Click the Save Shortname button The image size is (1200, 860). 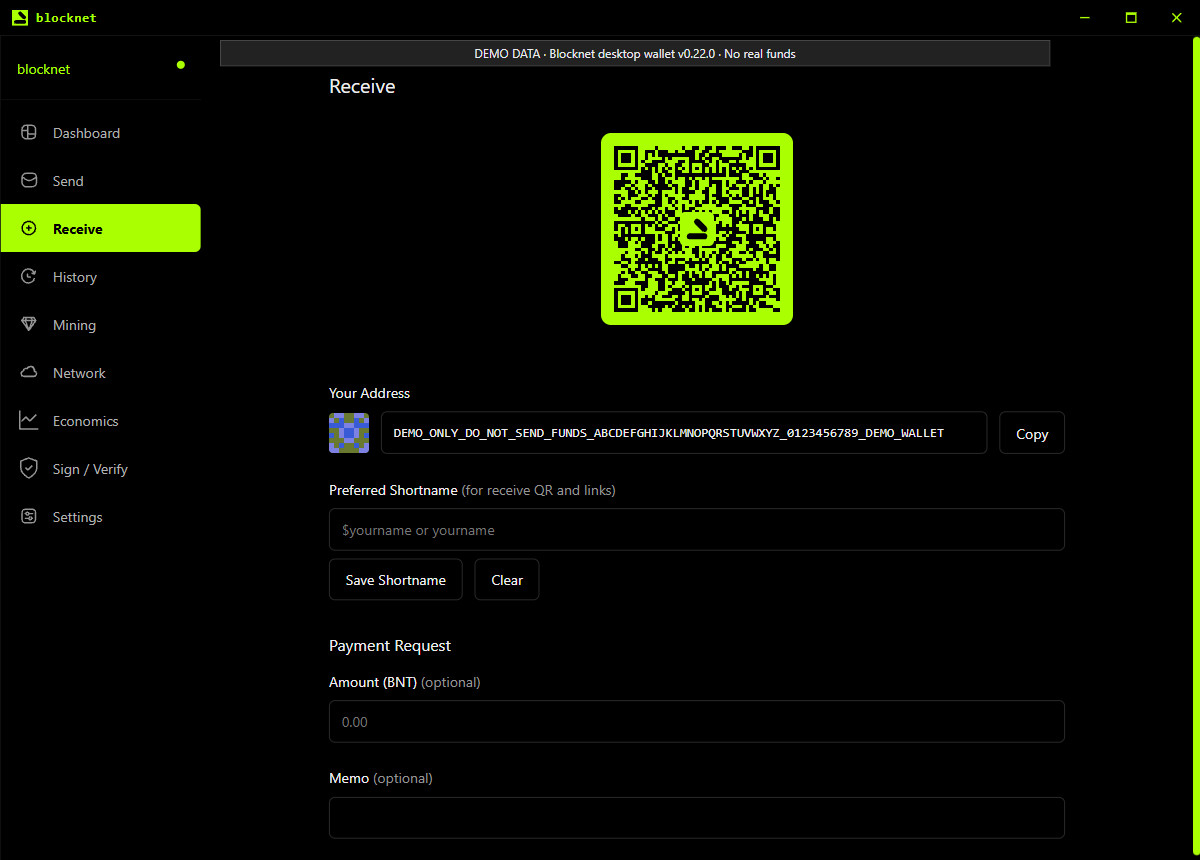pyautogui.click(x=396, y=580)
